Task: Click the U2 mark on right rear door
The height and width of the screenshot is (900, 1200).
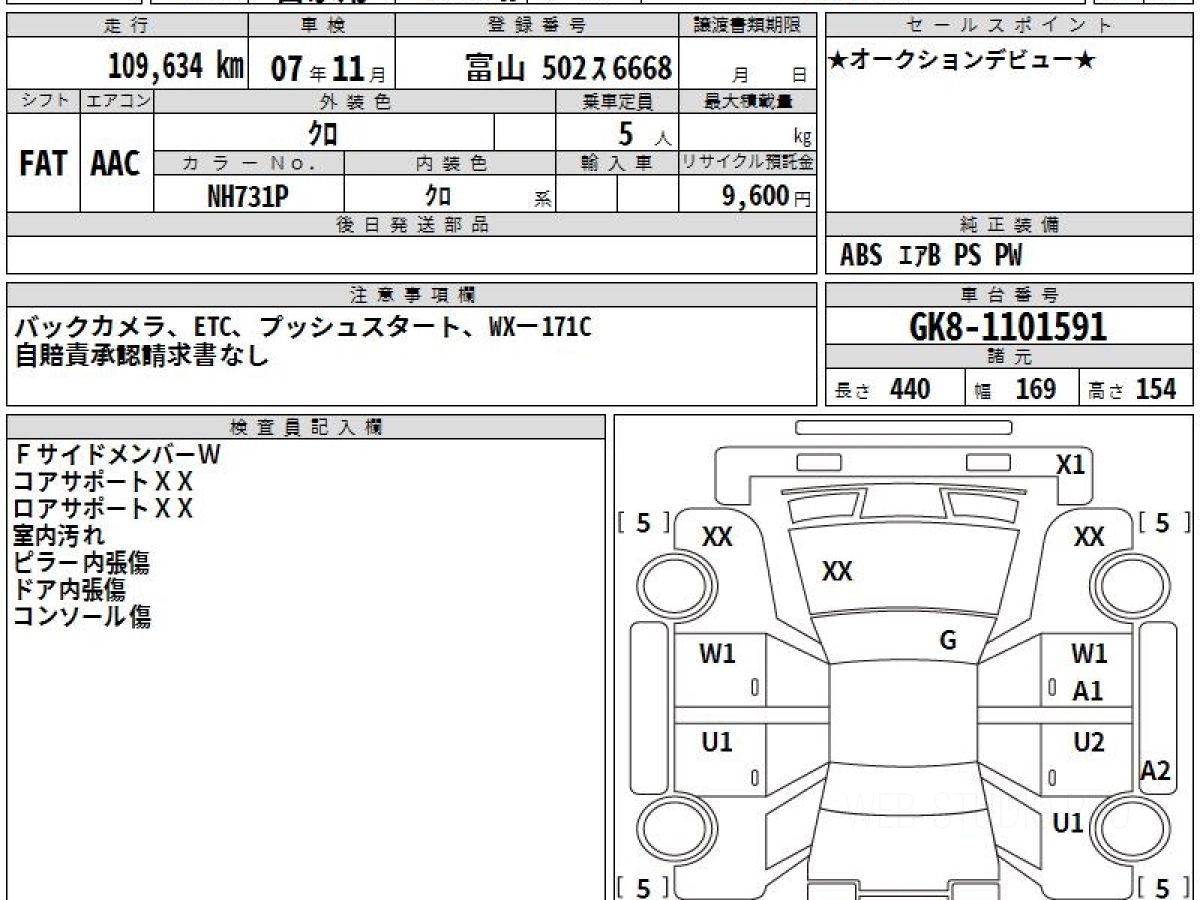Action: (x=1089, y=742)
